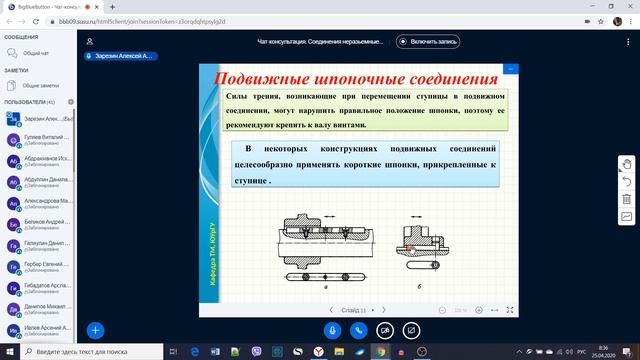Toggle multi-user whiteboard mode
640x360 pixels.
pos(627,216)
